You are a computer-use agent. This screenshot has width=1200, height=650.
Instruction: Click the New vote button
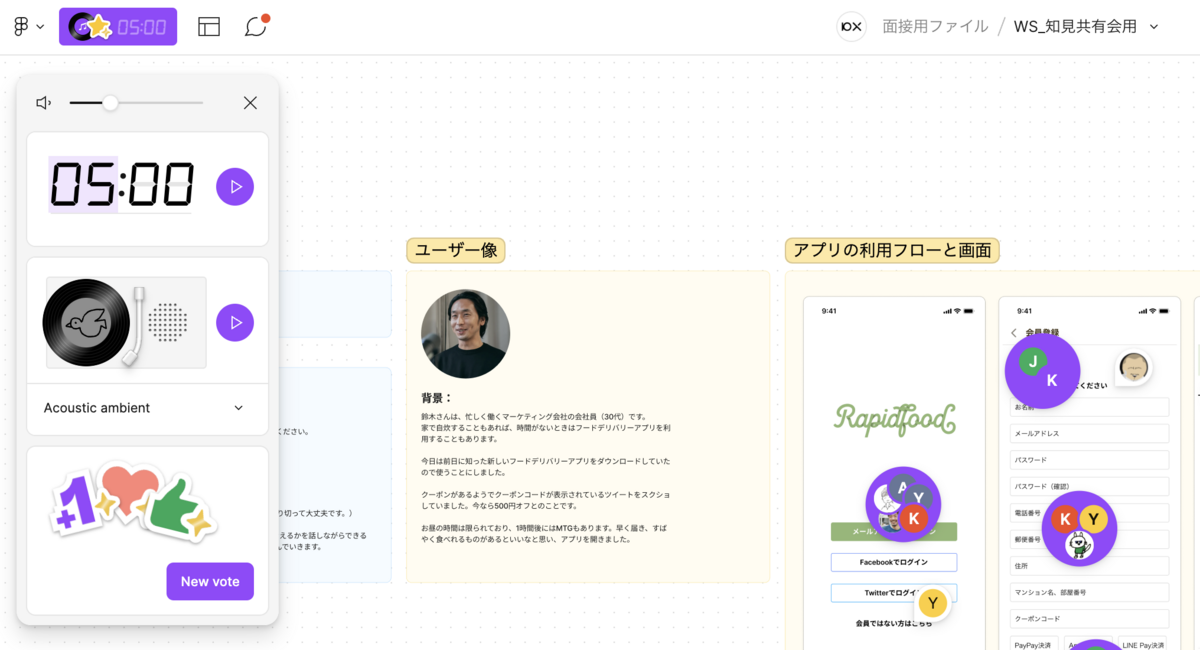[x=210, y=581]
